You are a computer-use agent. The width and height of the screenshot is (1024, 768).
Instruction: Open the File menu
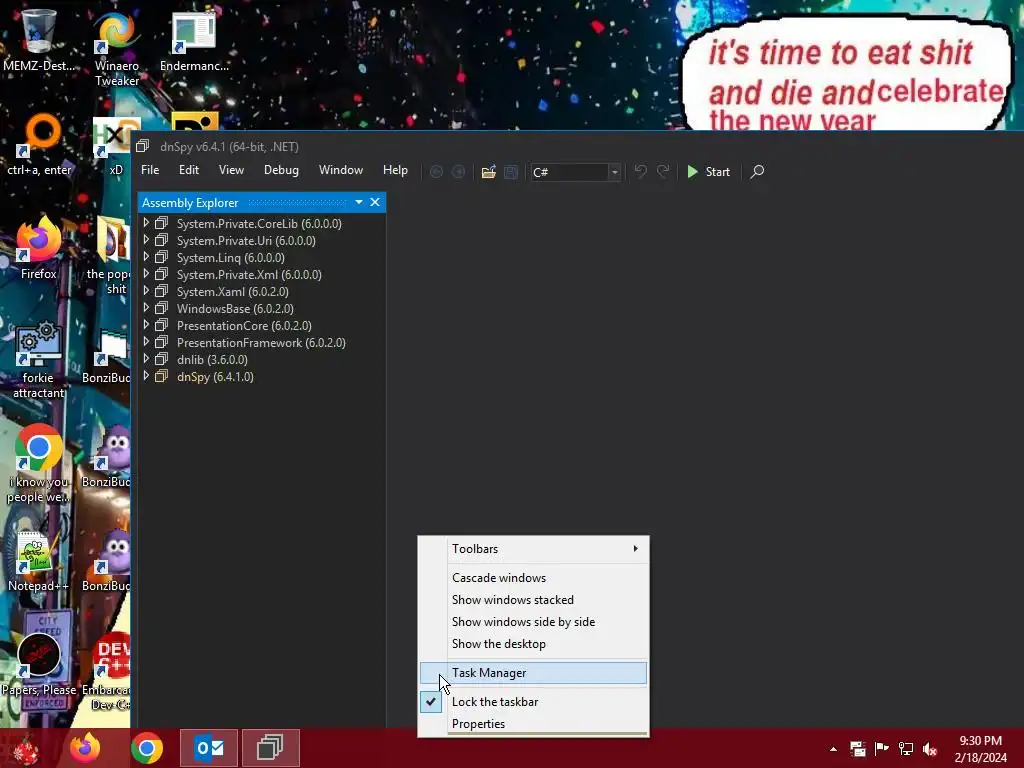pos(150,170)
